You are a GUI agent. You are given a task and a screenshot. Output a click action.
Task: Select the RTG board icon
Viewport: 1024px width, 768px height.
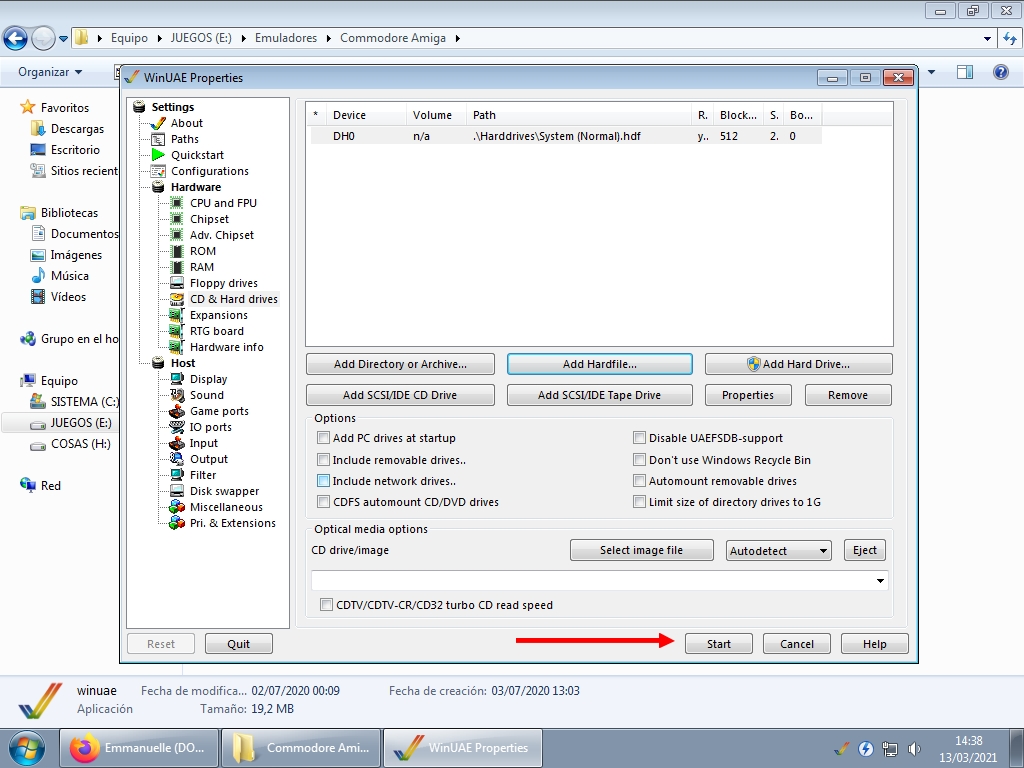point(177,330)
